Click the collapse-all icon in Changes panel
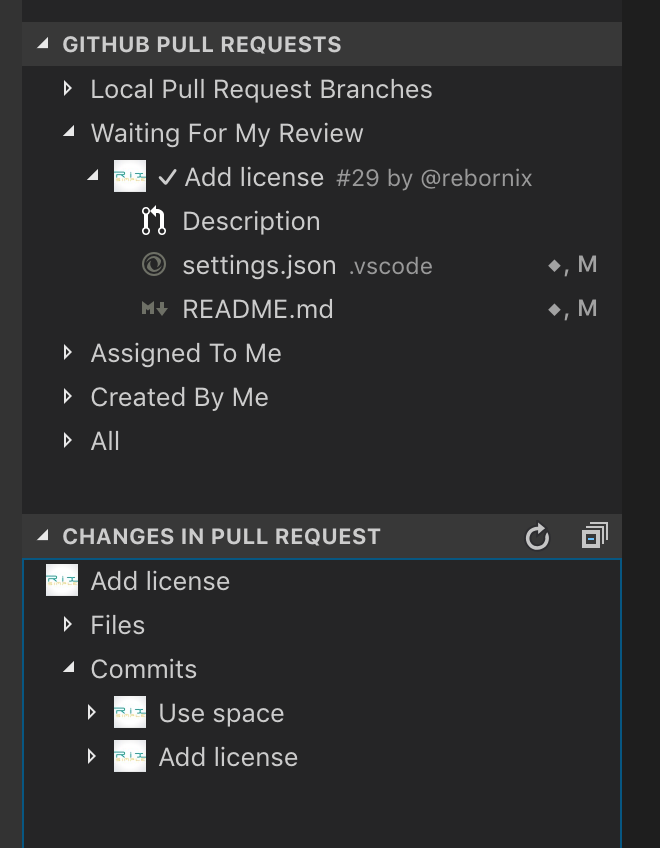 coord(594,536)
